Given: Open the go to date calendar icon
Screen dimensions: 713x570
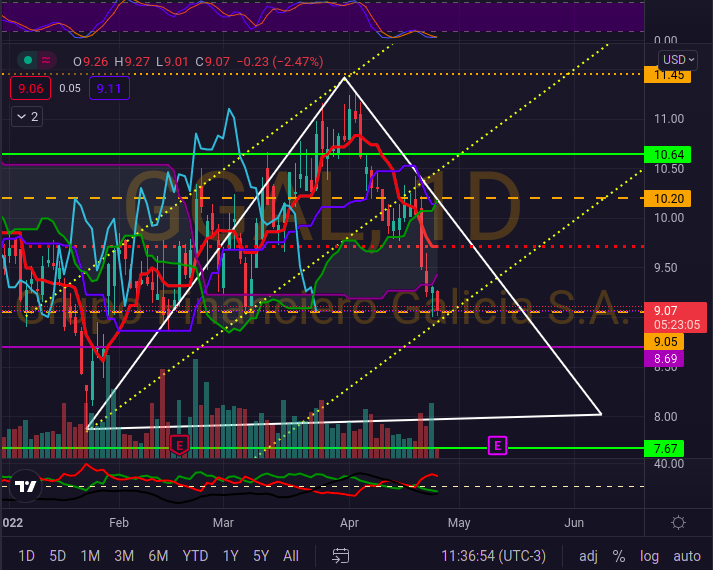Looking at the screenshot, I should tap(341, 555).
